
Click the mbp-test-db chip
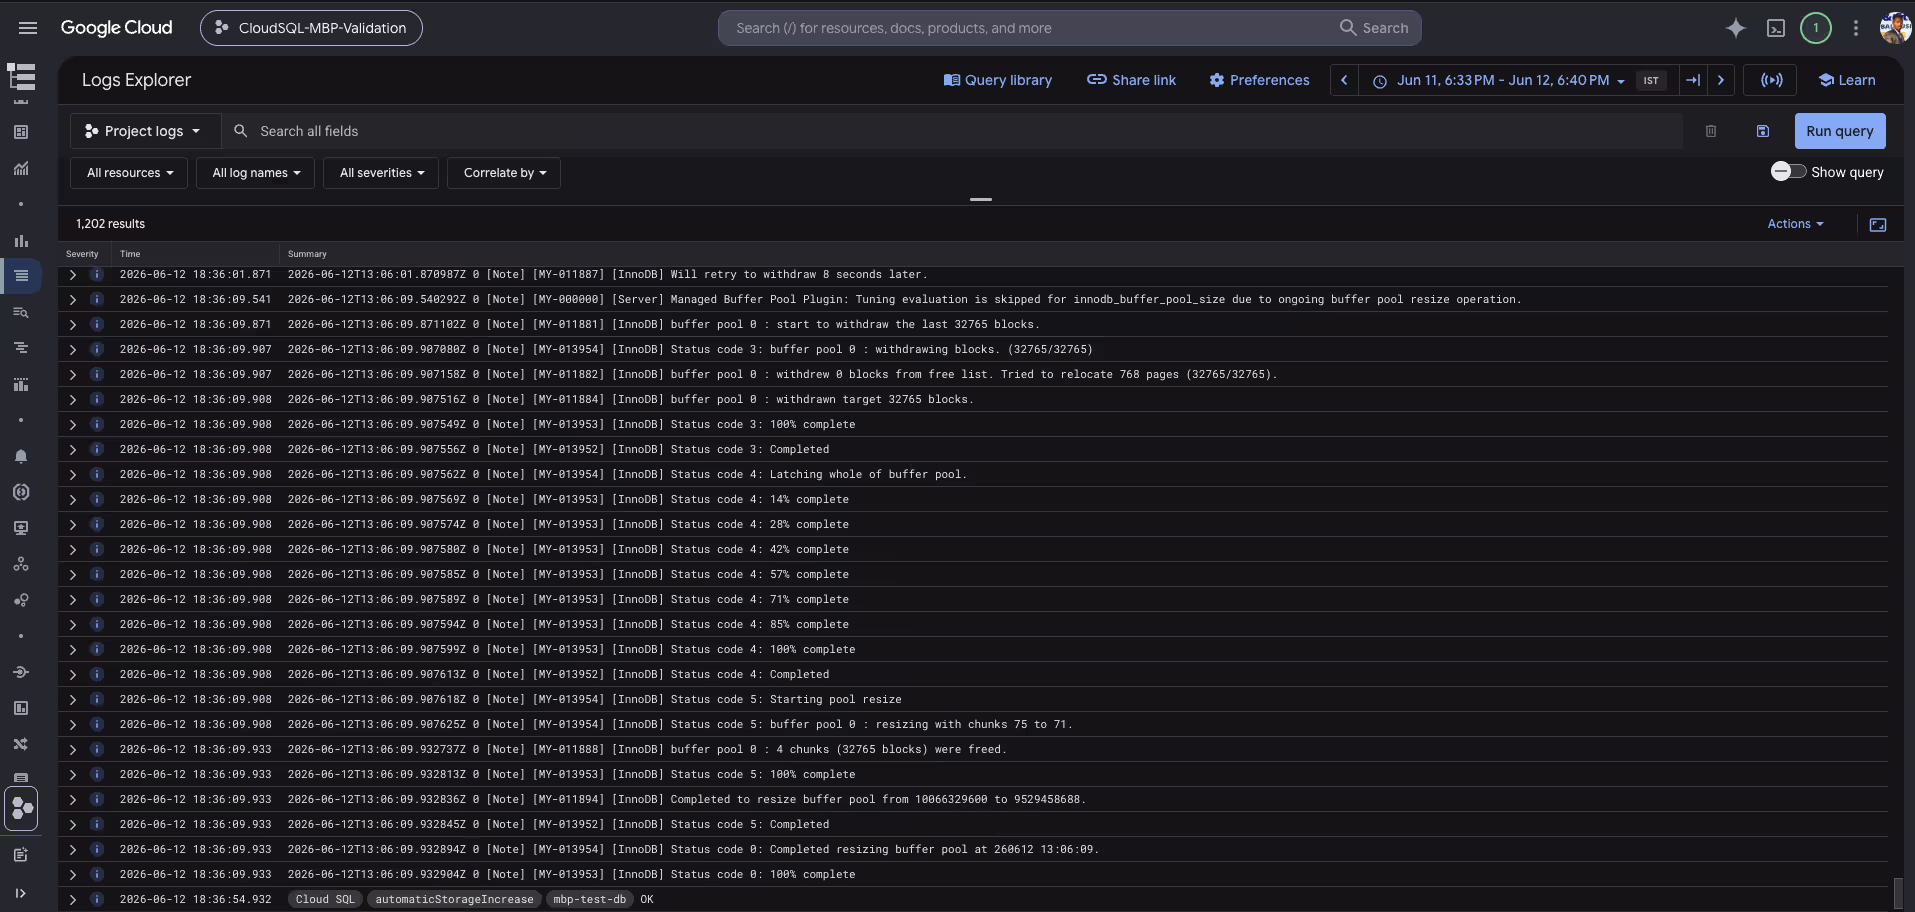[589, 899]
